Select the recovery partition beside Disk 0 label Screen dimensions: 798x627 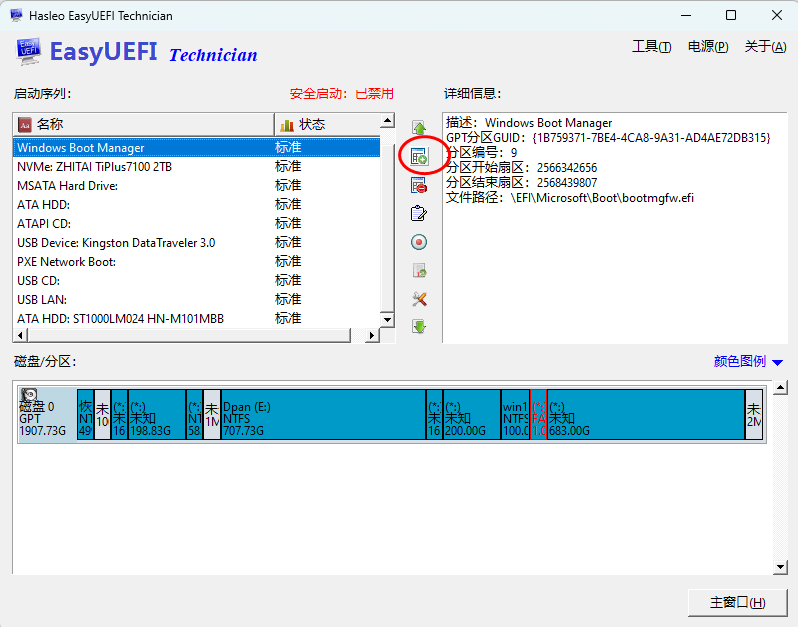pyautogui.click(x=85, y=414)
